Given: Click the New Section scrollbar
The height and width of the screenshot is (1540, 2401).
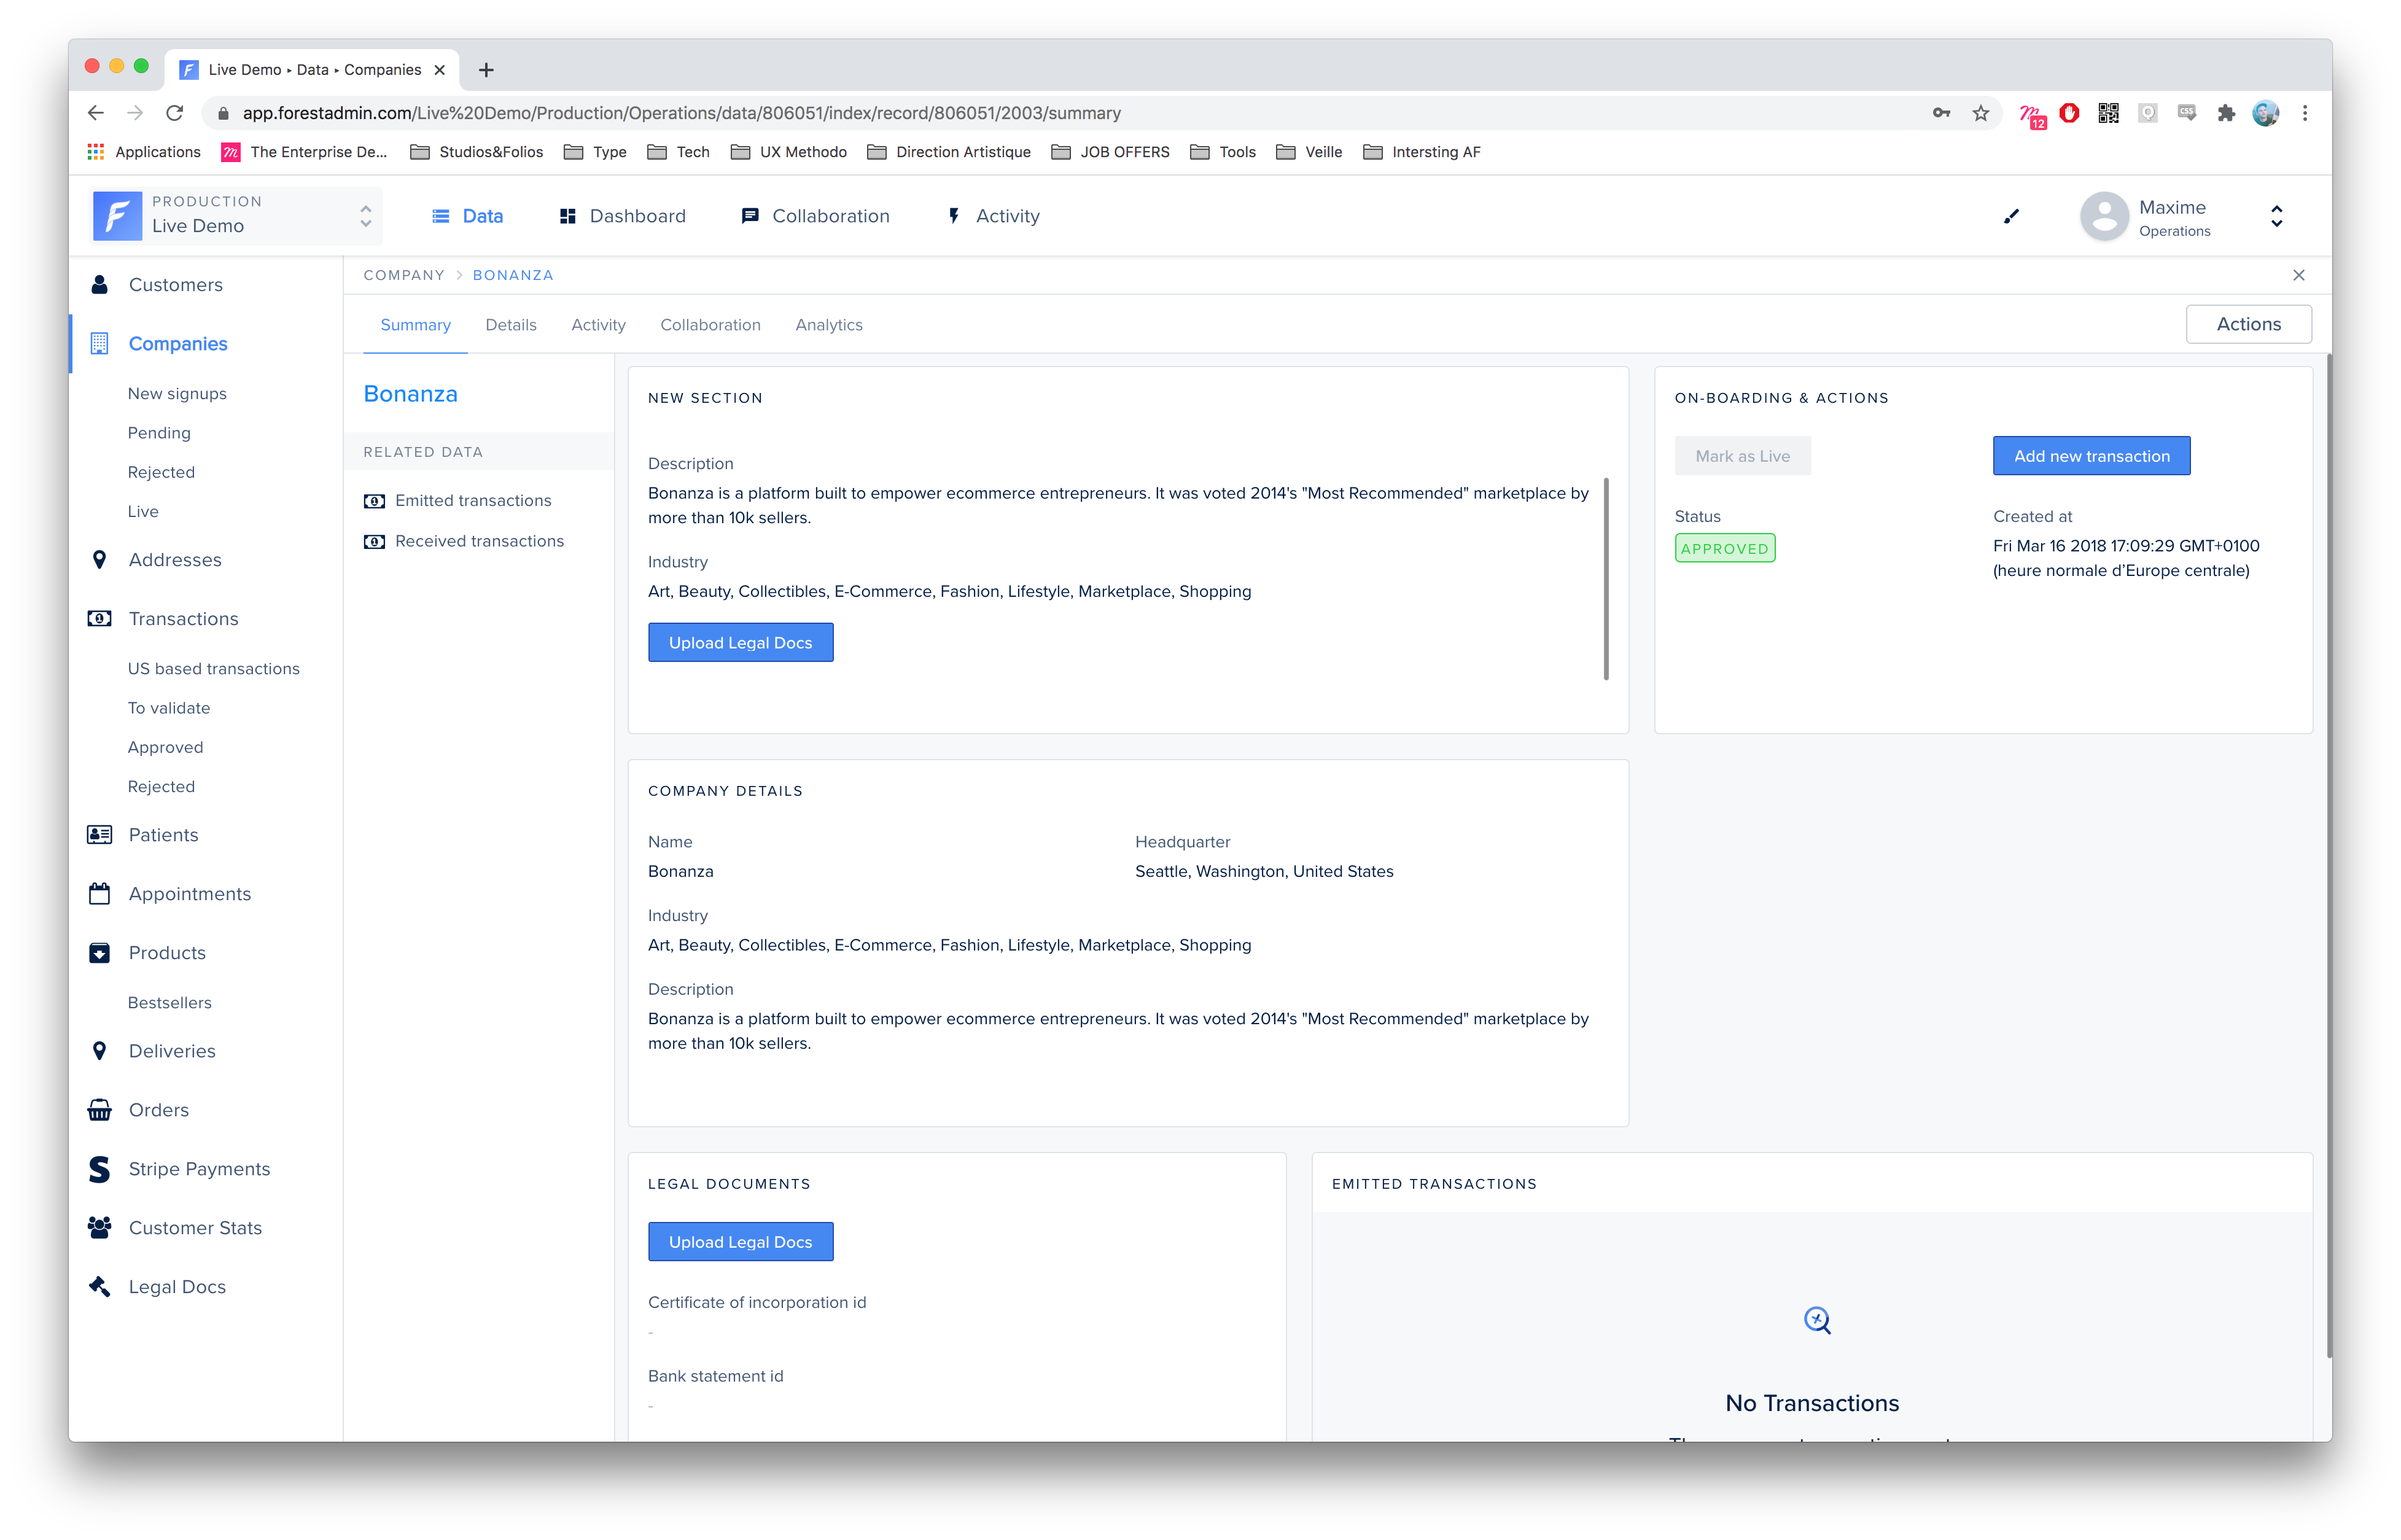Looking at the screenshot, I should click(1606, 579).
